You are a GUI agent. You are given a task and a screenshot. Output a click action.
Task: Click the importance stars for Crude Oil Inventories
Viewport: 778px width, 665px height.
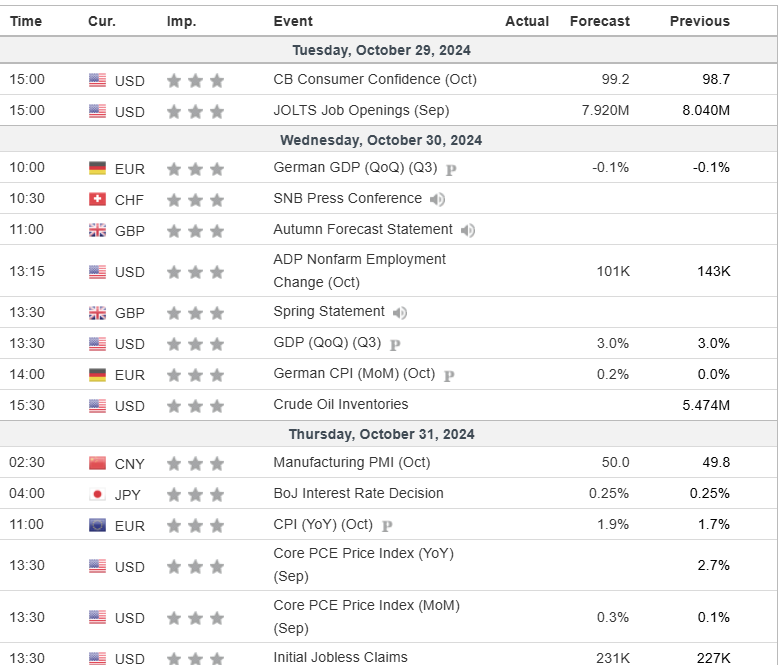point(195,406)
